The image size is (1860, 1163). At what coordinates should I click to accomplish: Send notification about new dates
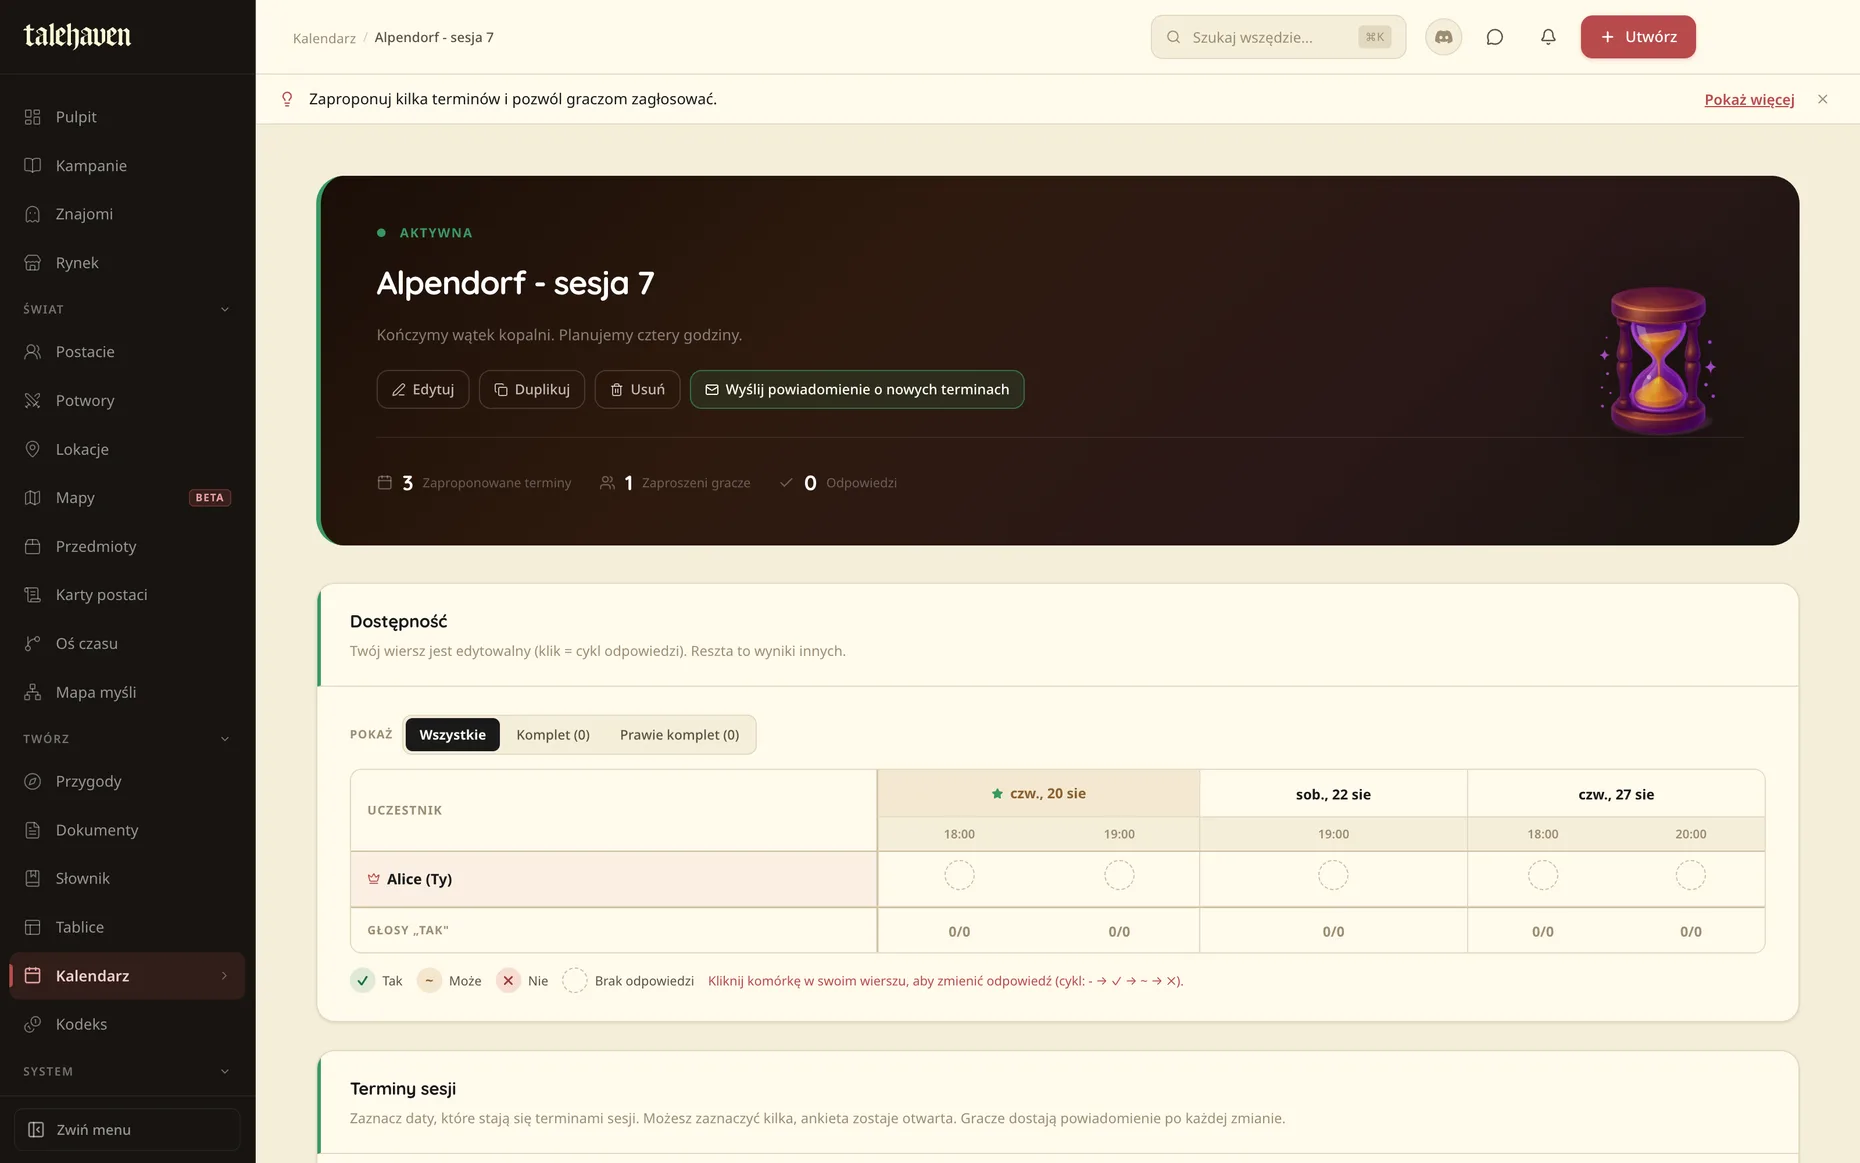(x=857, y=390)
